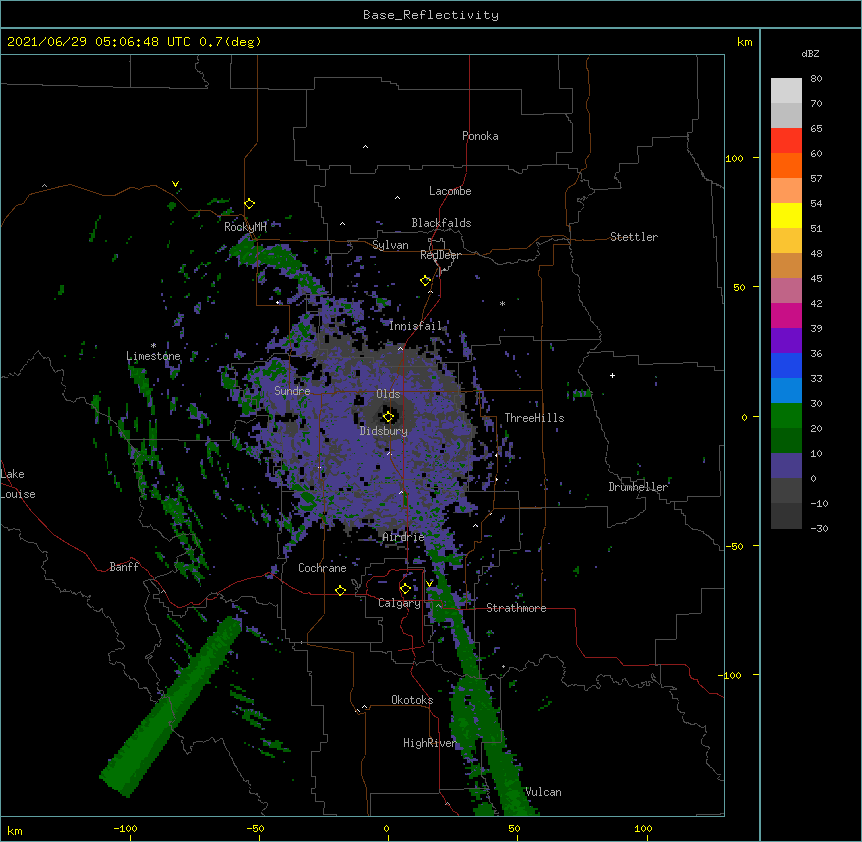The width and height of the screenshot is (862, 842).
Task: Click the Limestone label
Action: tap(153, 356)
